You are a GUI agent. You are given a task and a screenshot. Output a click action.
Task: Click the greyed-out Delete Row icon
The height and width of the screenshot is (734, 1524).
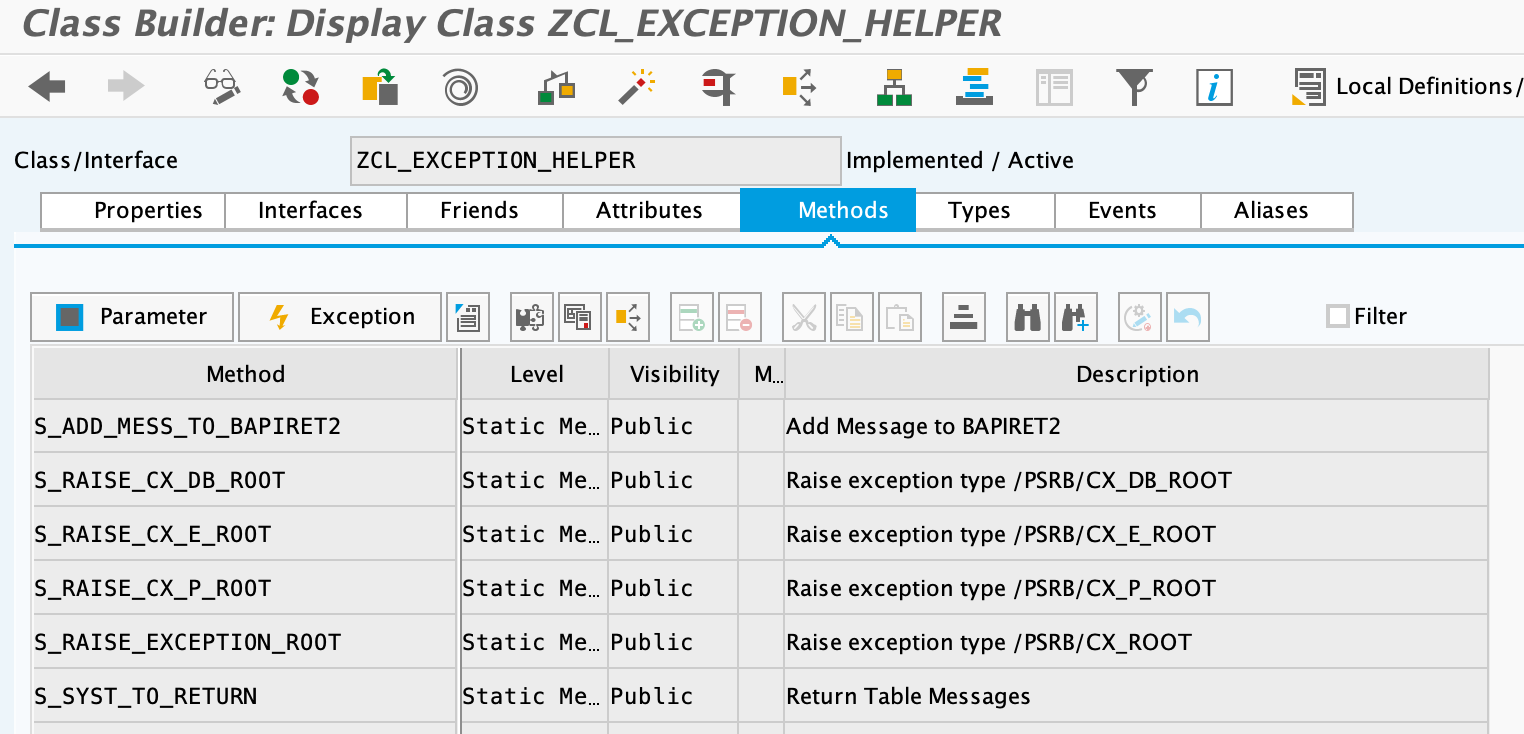[x=740, y=317]
